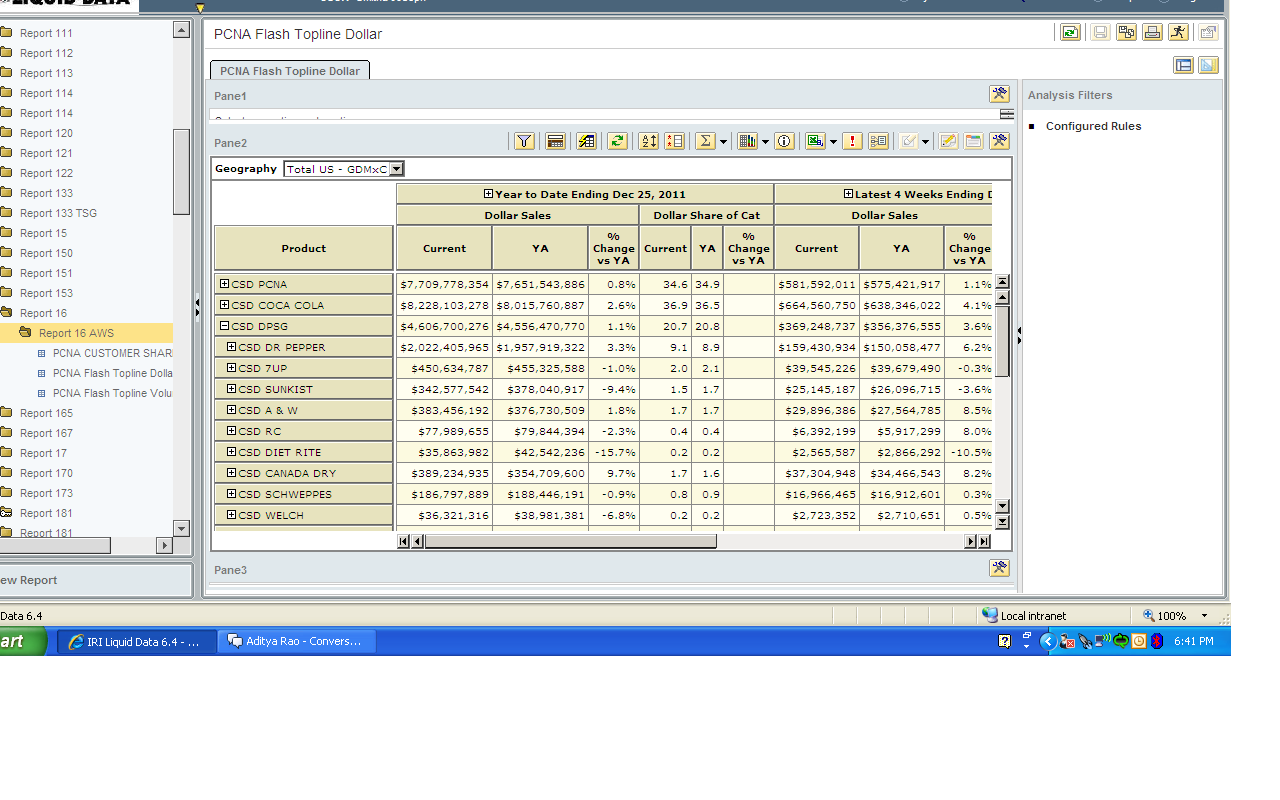The width and height of the screenshot is (1280, 800).
Task: Expand the CSD DR PEPPER row
Action: point(231,347)
